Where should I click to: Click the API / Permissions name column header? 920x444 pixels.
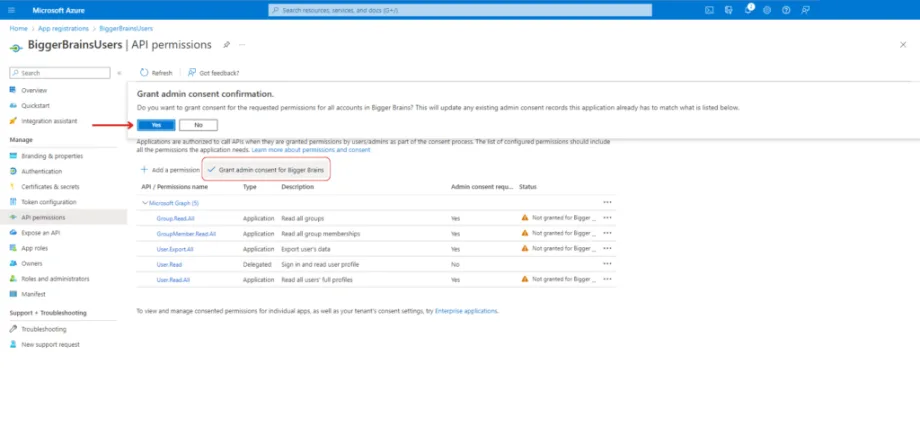(175, 187)
